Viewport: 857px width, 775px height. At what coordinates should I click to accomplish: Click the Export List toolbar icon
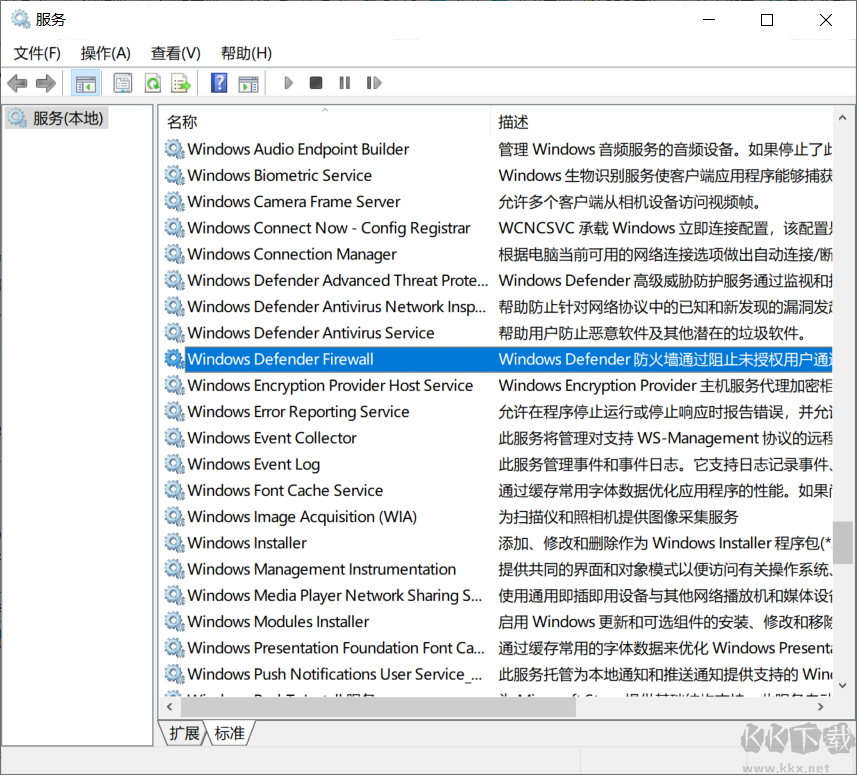(x=180, y=83)
